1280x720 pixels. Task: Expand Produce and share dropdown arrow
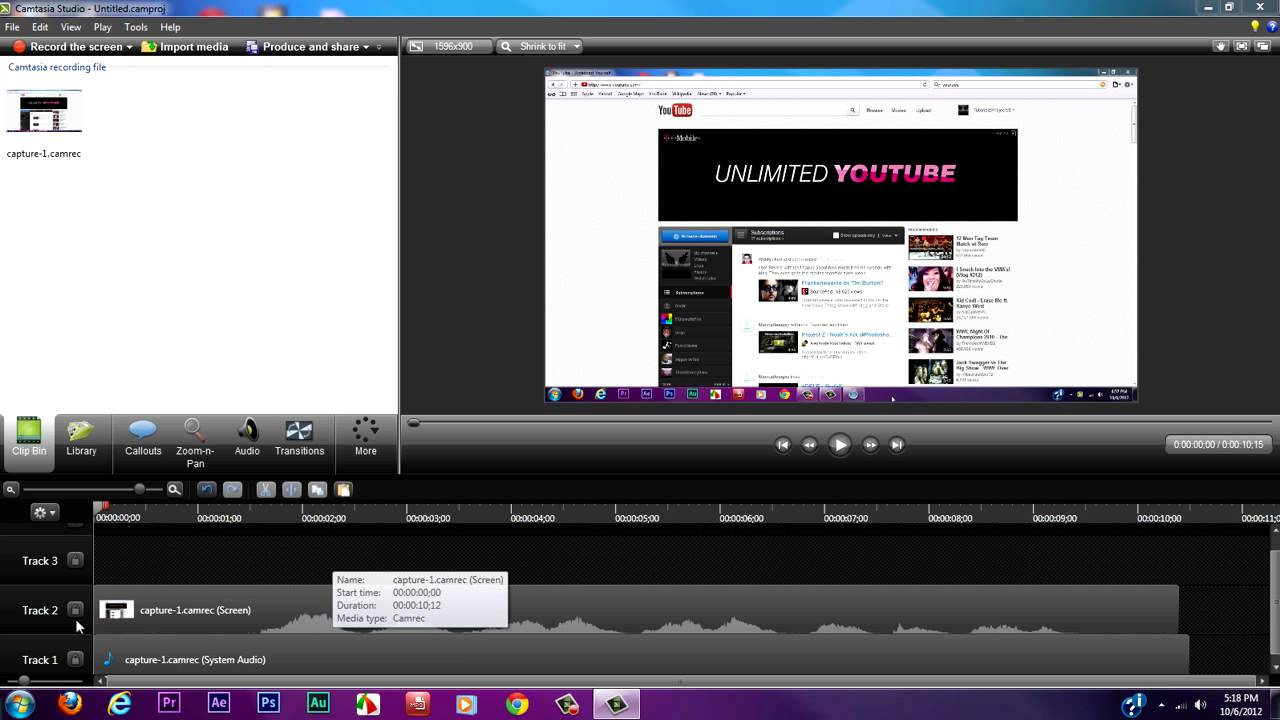pos(366,47)
